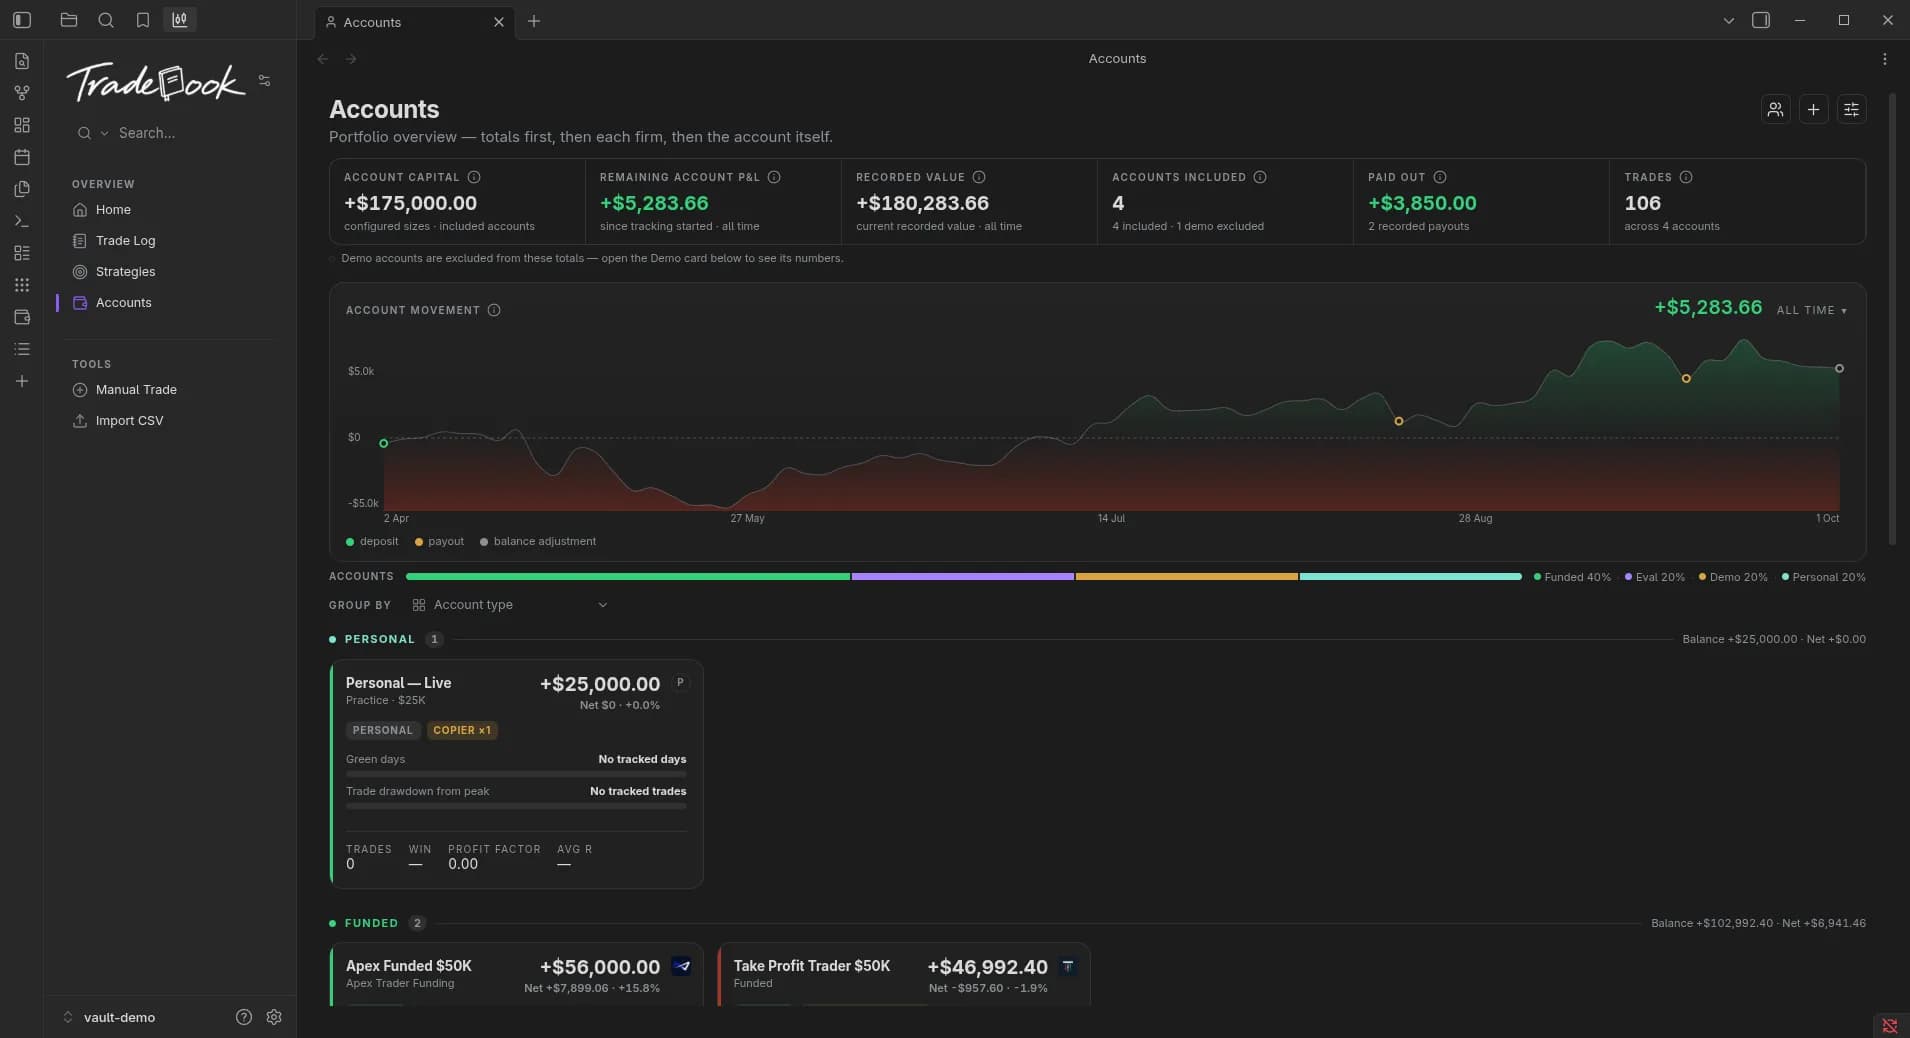The height and width of the screenshot is (1038, 1910).
Task: Open the search options chevron in sidebar
Action: point(104,133)
